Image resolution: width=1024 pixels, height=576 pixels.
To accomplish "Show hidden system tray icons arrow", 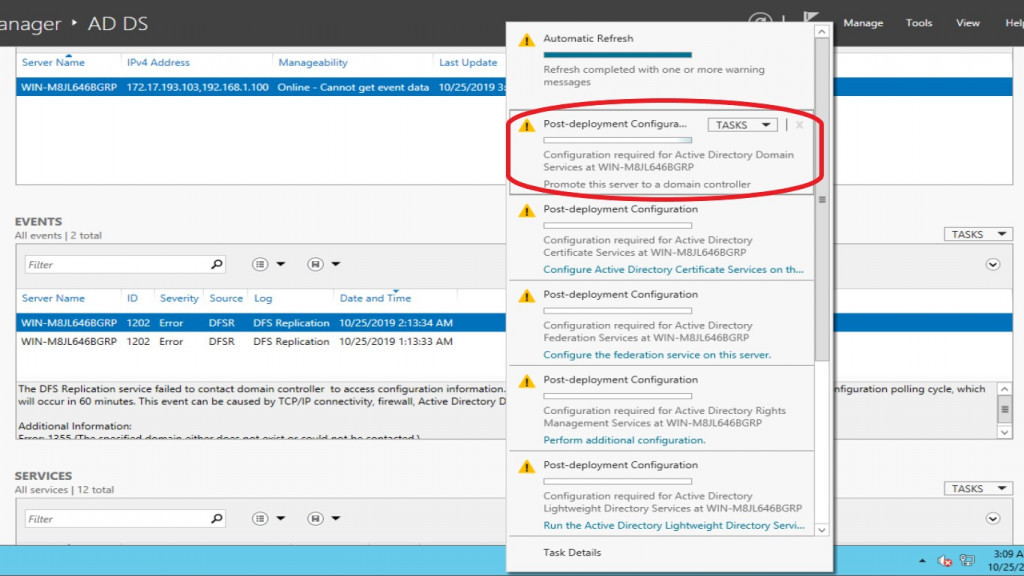I will coord(922,561).
